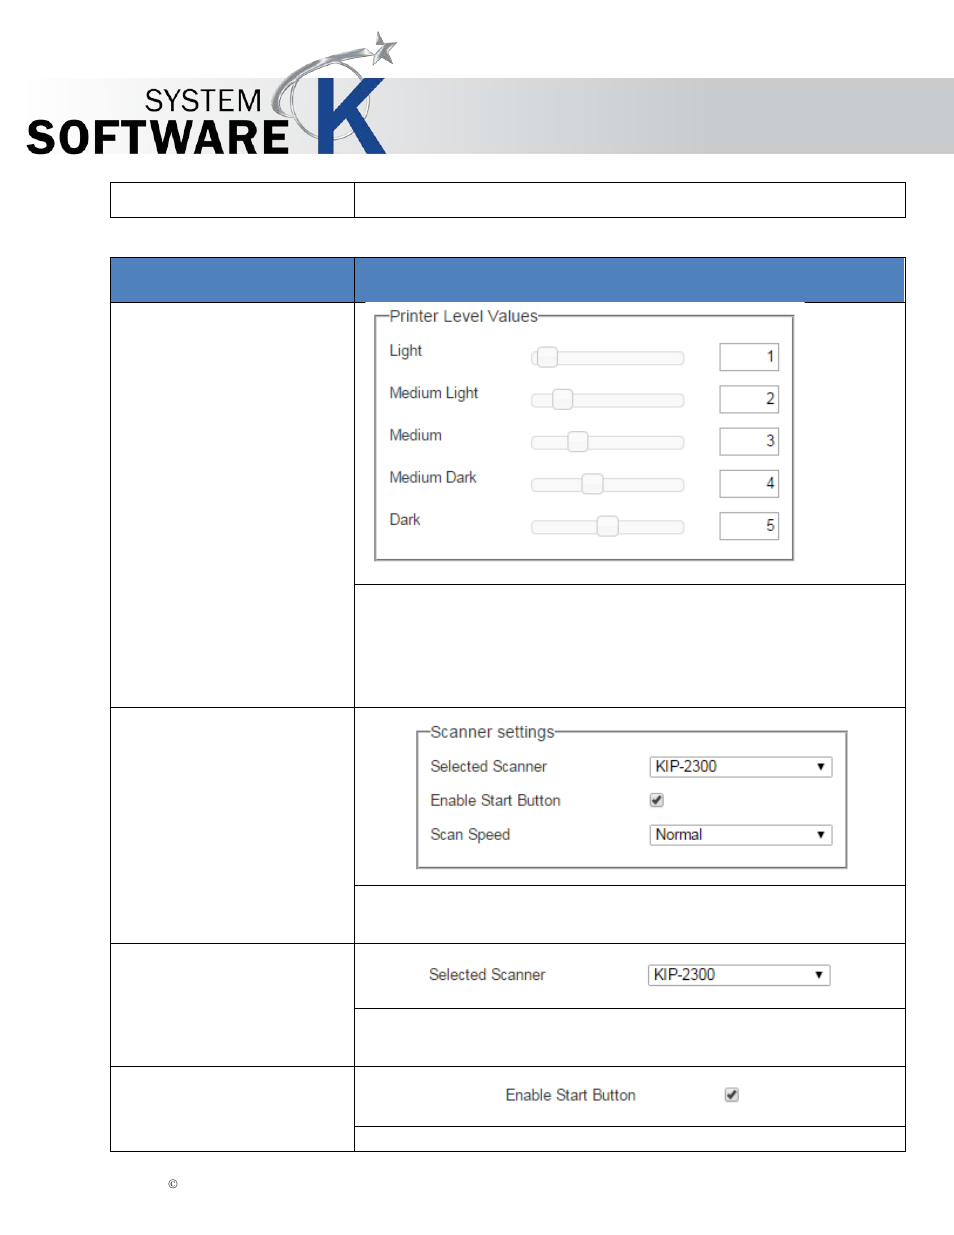Adjust the Medium Light slider handle
954x1235 pixels.
pyautogui.click(x=562, y=399)
